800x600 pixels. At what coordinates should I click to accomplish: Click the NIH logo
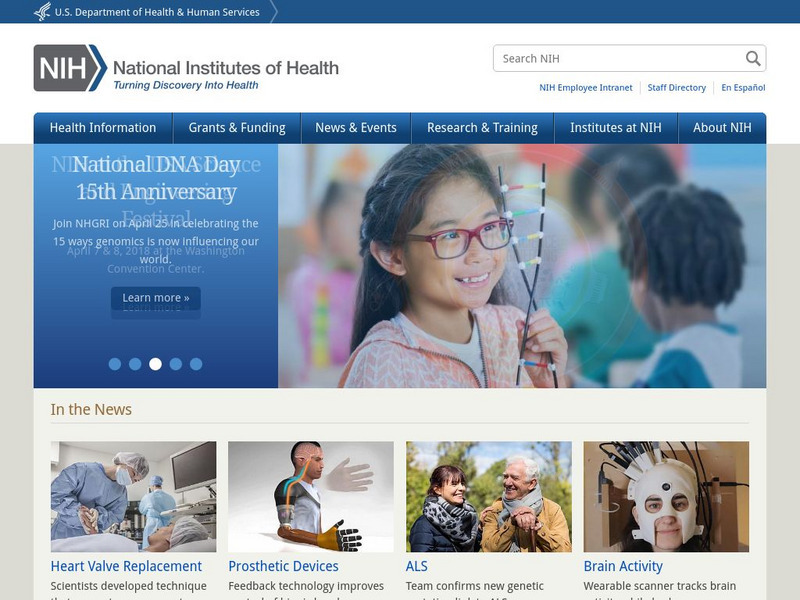(70, 68)
